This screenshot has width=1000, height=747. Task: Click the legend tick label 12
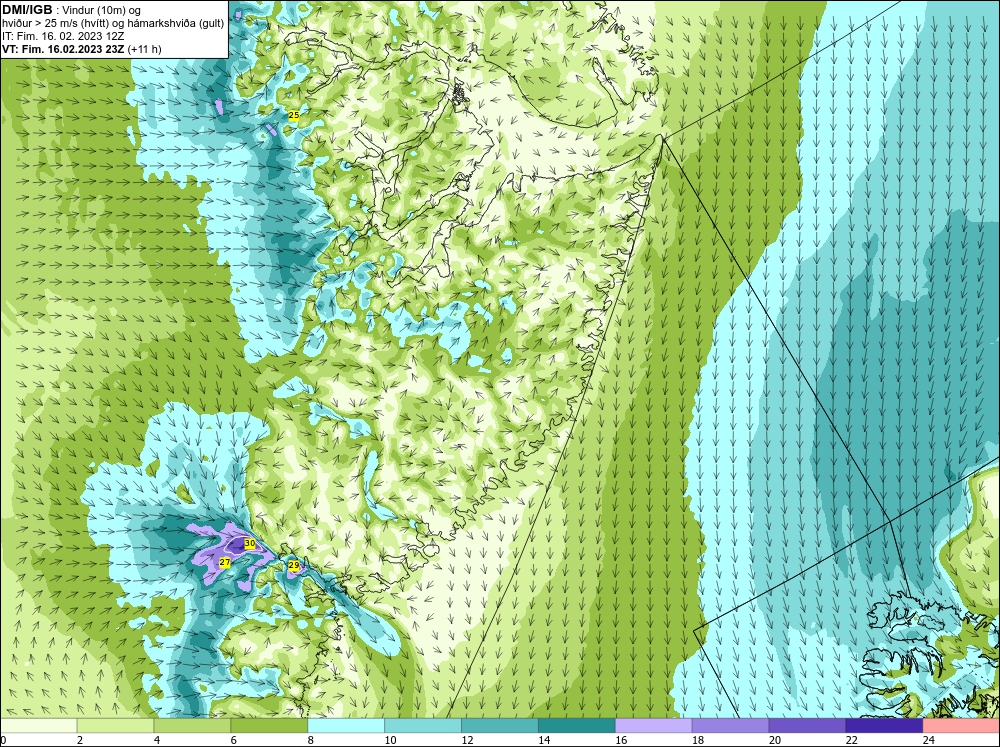coord(467,740)
